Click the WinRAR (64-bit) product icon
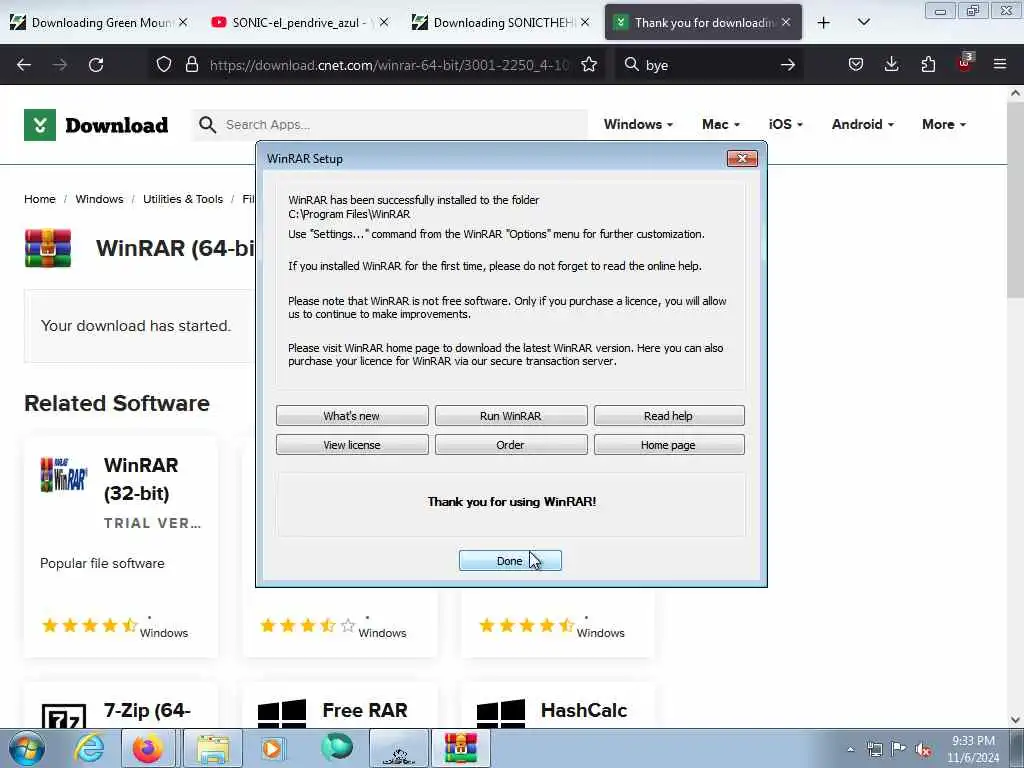This screenshot has height=768, width=1024. click(48, 248)
